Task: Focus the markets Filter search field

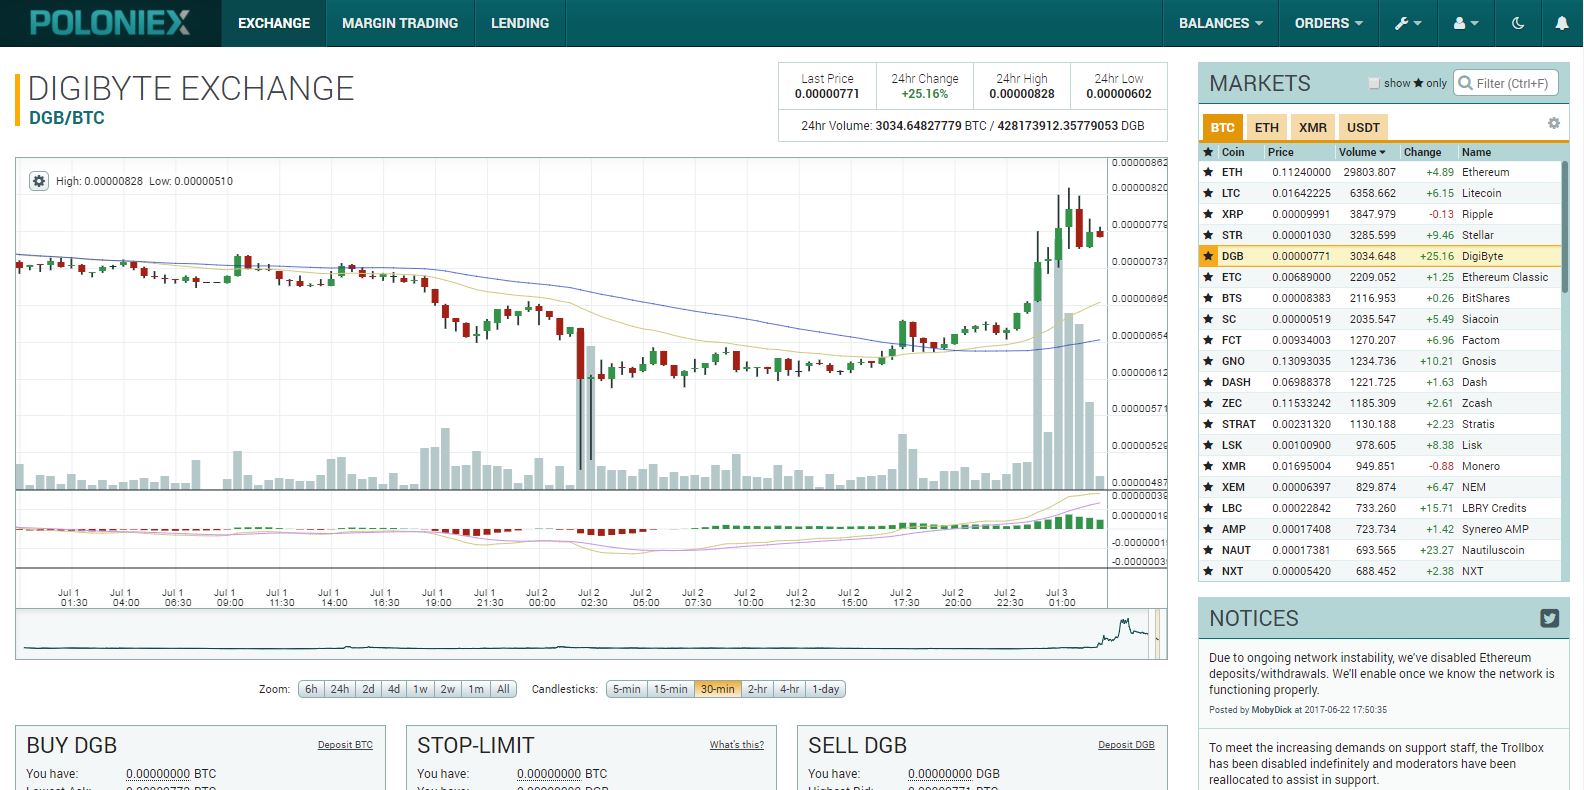Action: (1505, 83)
